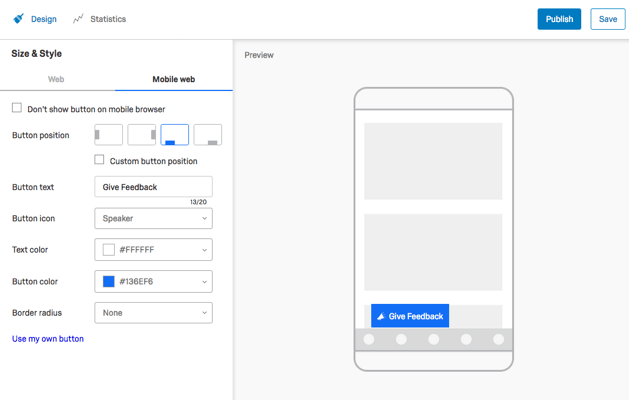Switch to the Web tab

(56, 79)
